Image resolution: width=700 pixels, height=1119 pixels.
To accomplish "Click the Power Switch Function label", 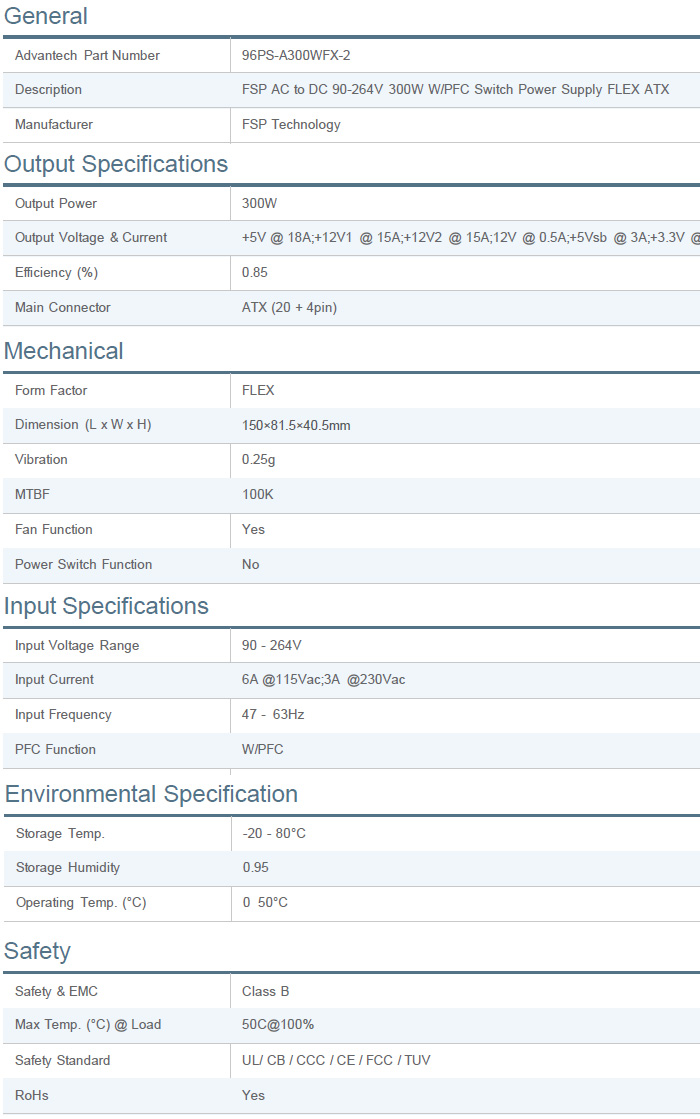I will [84, 565].
